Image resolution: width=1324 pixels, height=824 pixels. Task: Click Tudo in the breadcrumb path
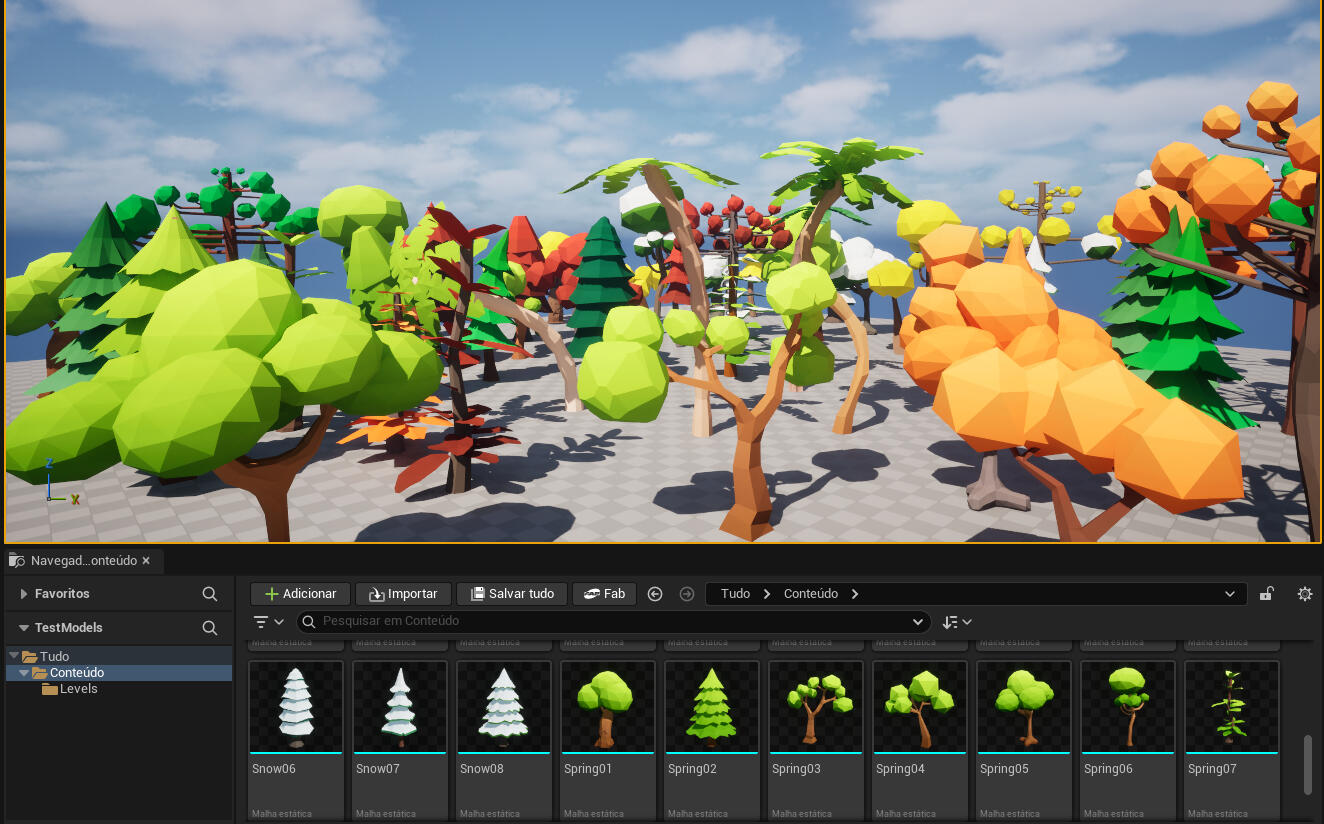(735, 593)
